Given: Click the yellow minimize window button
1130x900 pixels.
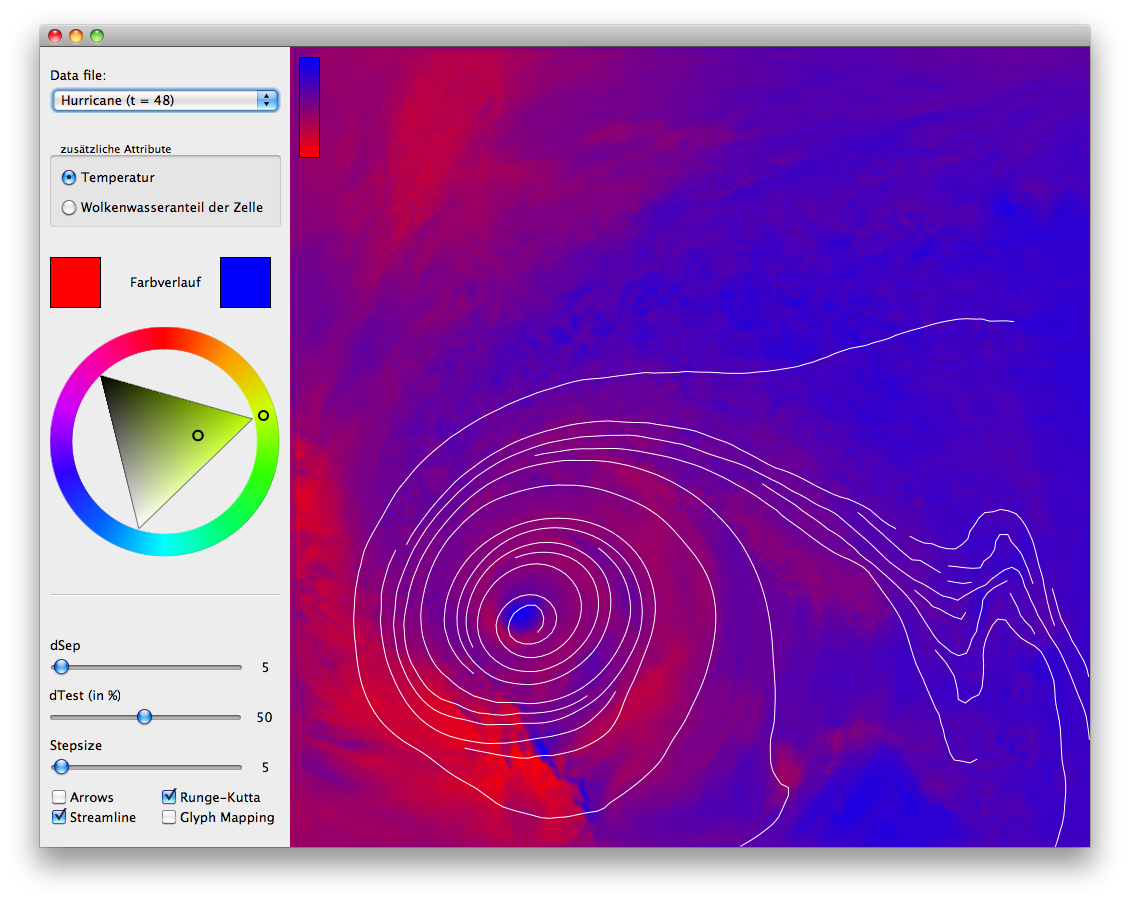Looking at the screenshot, I should click(x=76, y=36).
